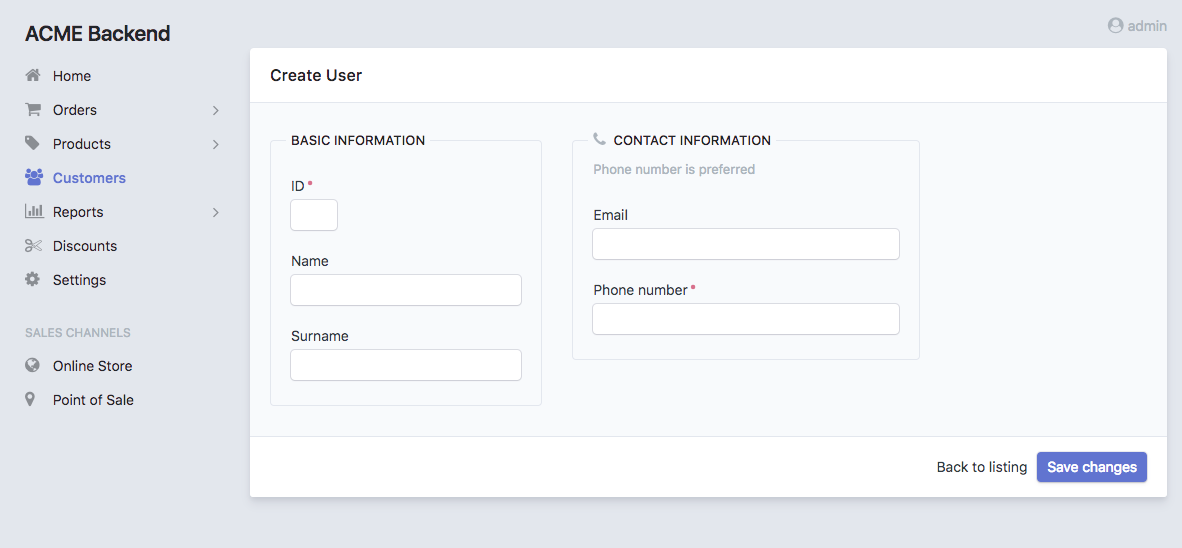Click the admin user avatar icon

[1115, 26]
